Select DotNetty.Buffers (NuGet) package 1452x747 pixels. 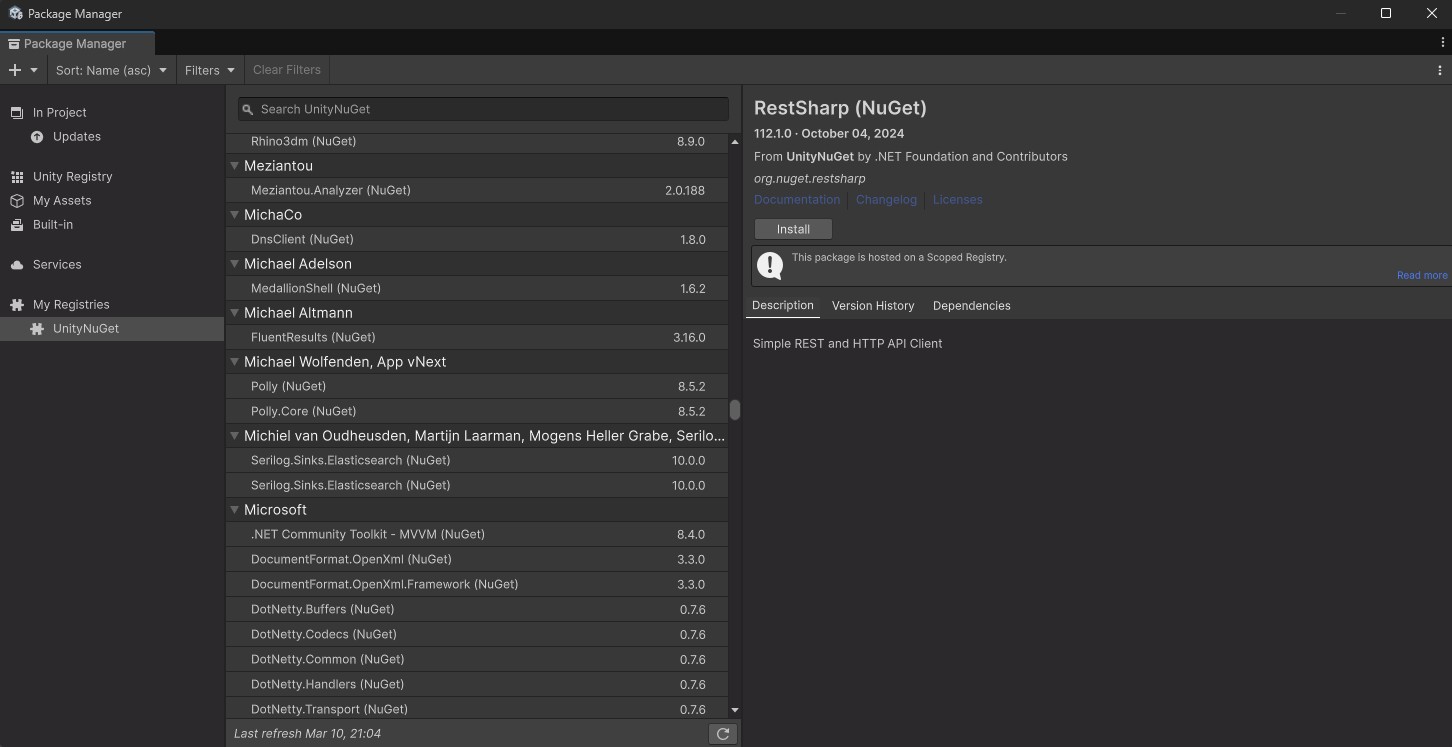coord(477,609)
